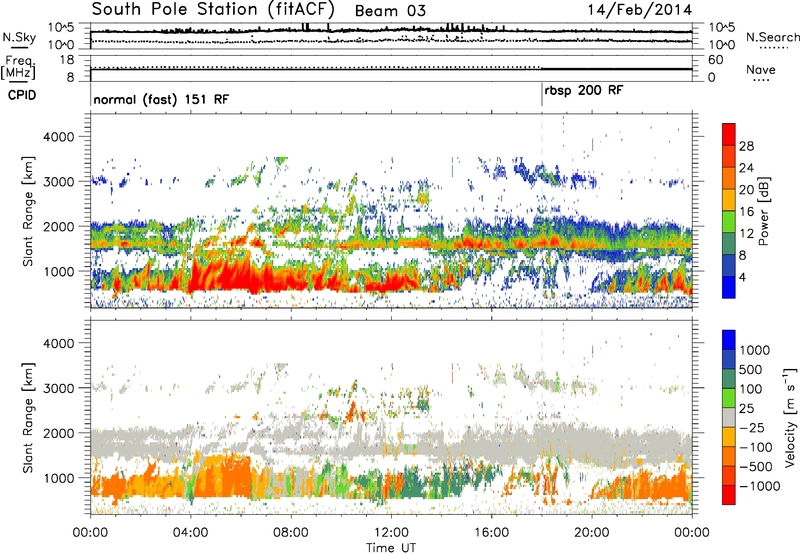Image resolution: width=800 pixels, height=554 pixels.
Task: Click the "N.Search" legend label
Action: pyautogui.click(x=773, y=37)
